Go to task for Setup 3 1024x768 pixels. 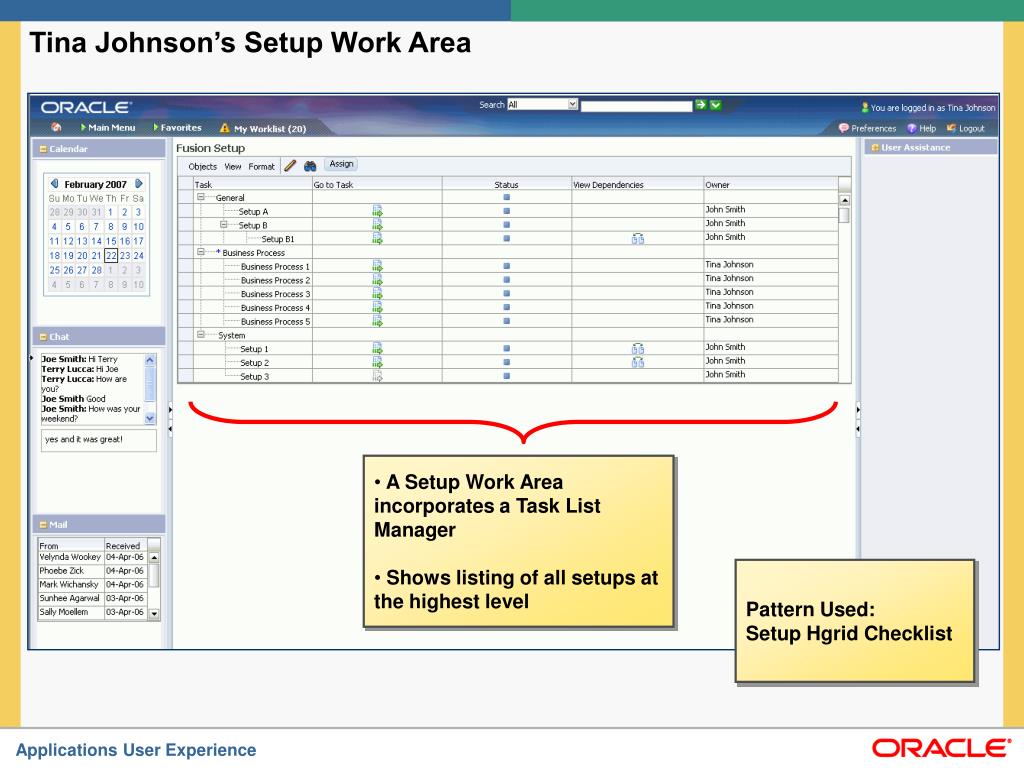coord(377,376)
